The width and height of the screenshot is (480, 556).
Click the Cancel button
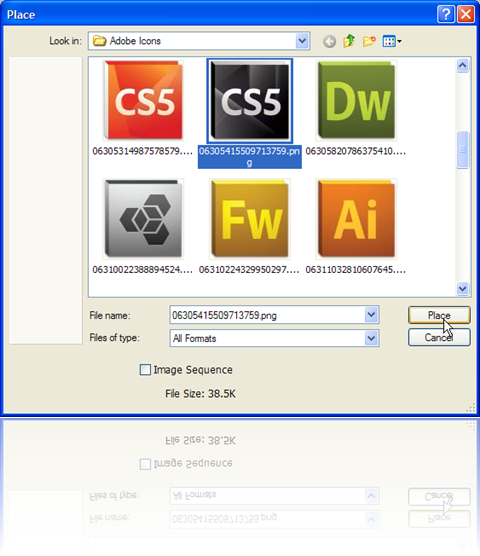439,337
